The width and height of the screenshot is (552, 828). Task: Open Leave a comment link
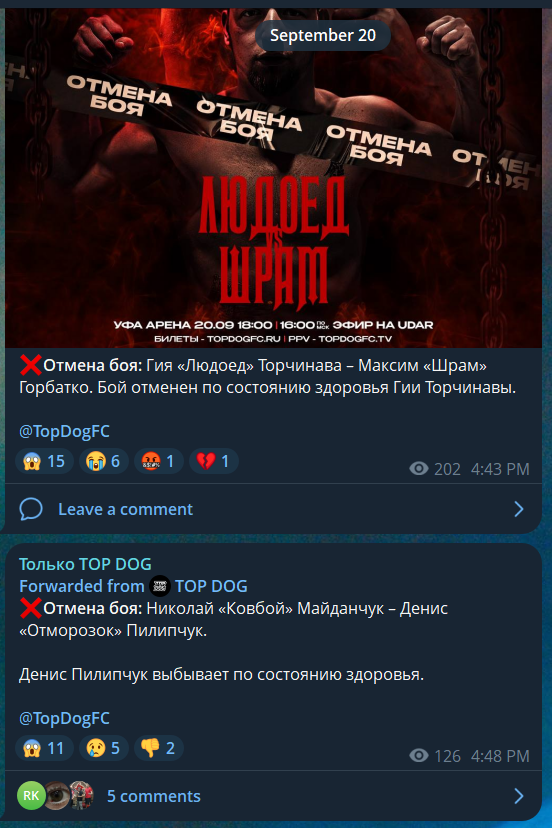click(x=125, y=509)
